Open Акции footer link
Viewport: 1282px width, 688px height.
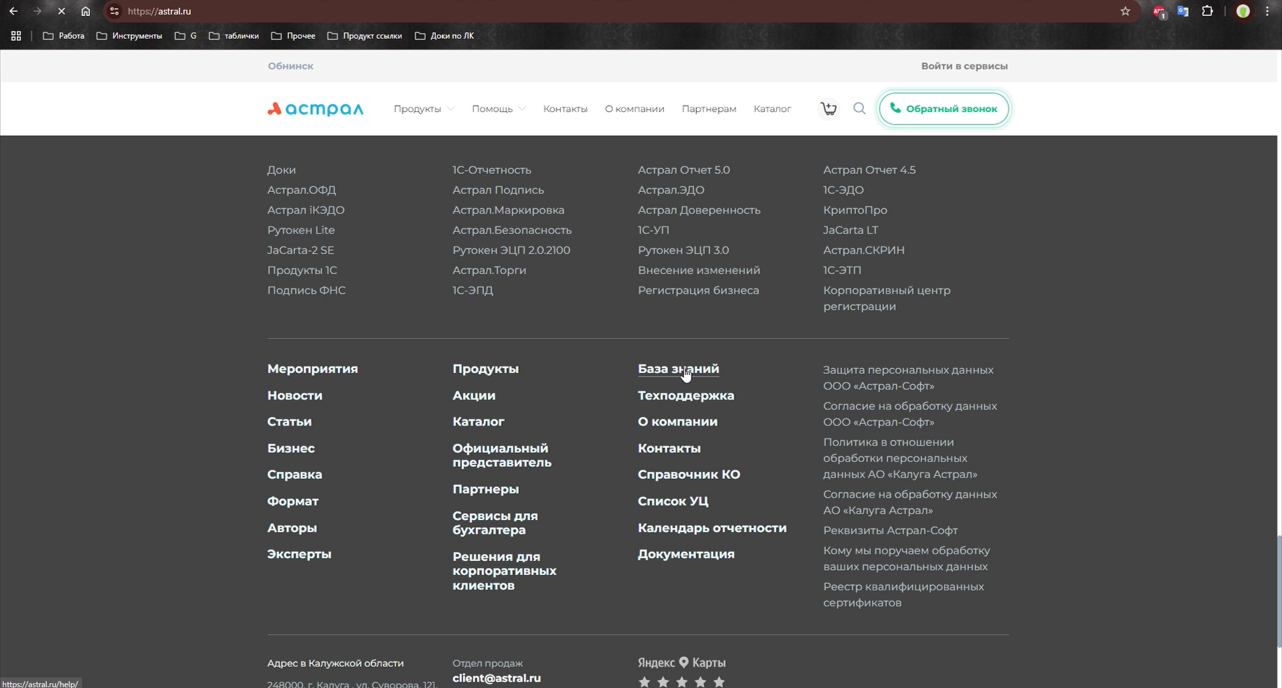click(x=473, y=396)
